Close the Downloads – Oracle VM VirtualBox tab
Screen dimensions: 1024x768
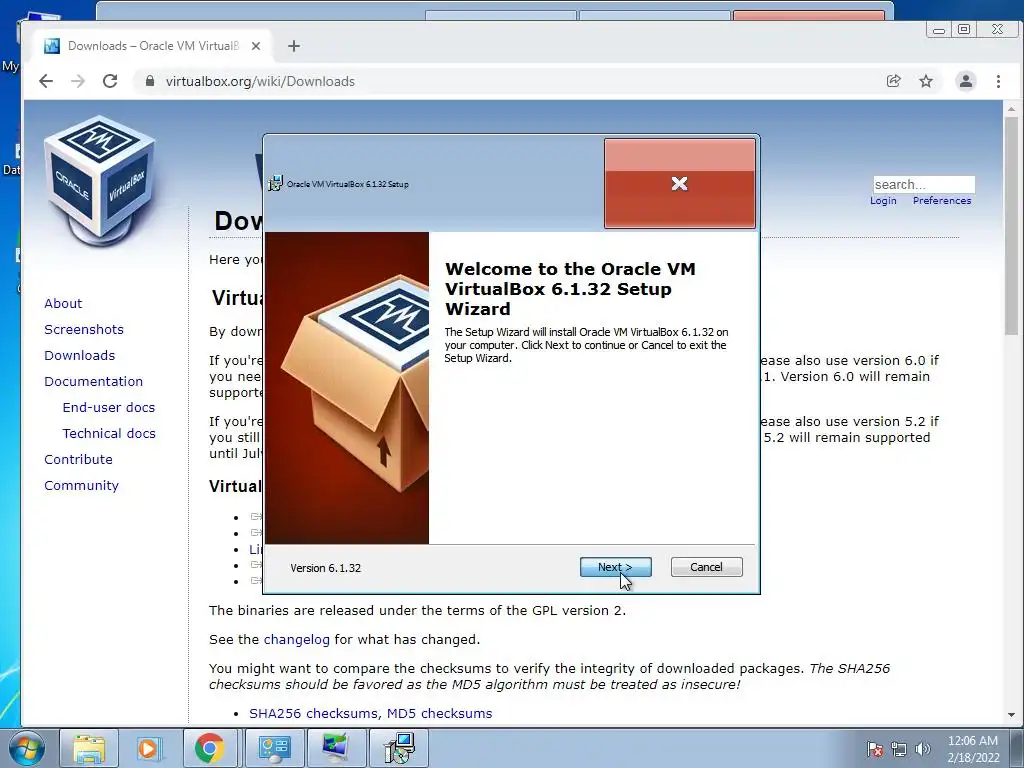pyautogui.click(x=256, y=46)
